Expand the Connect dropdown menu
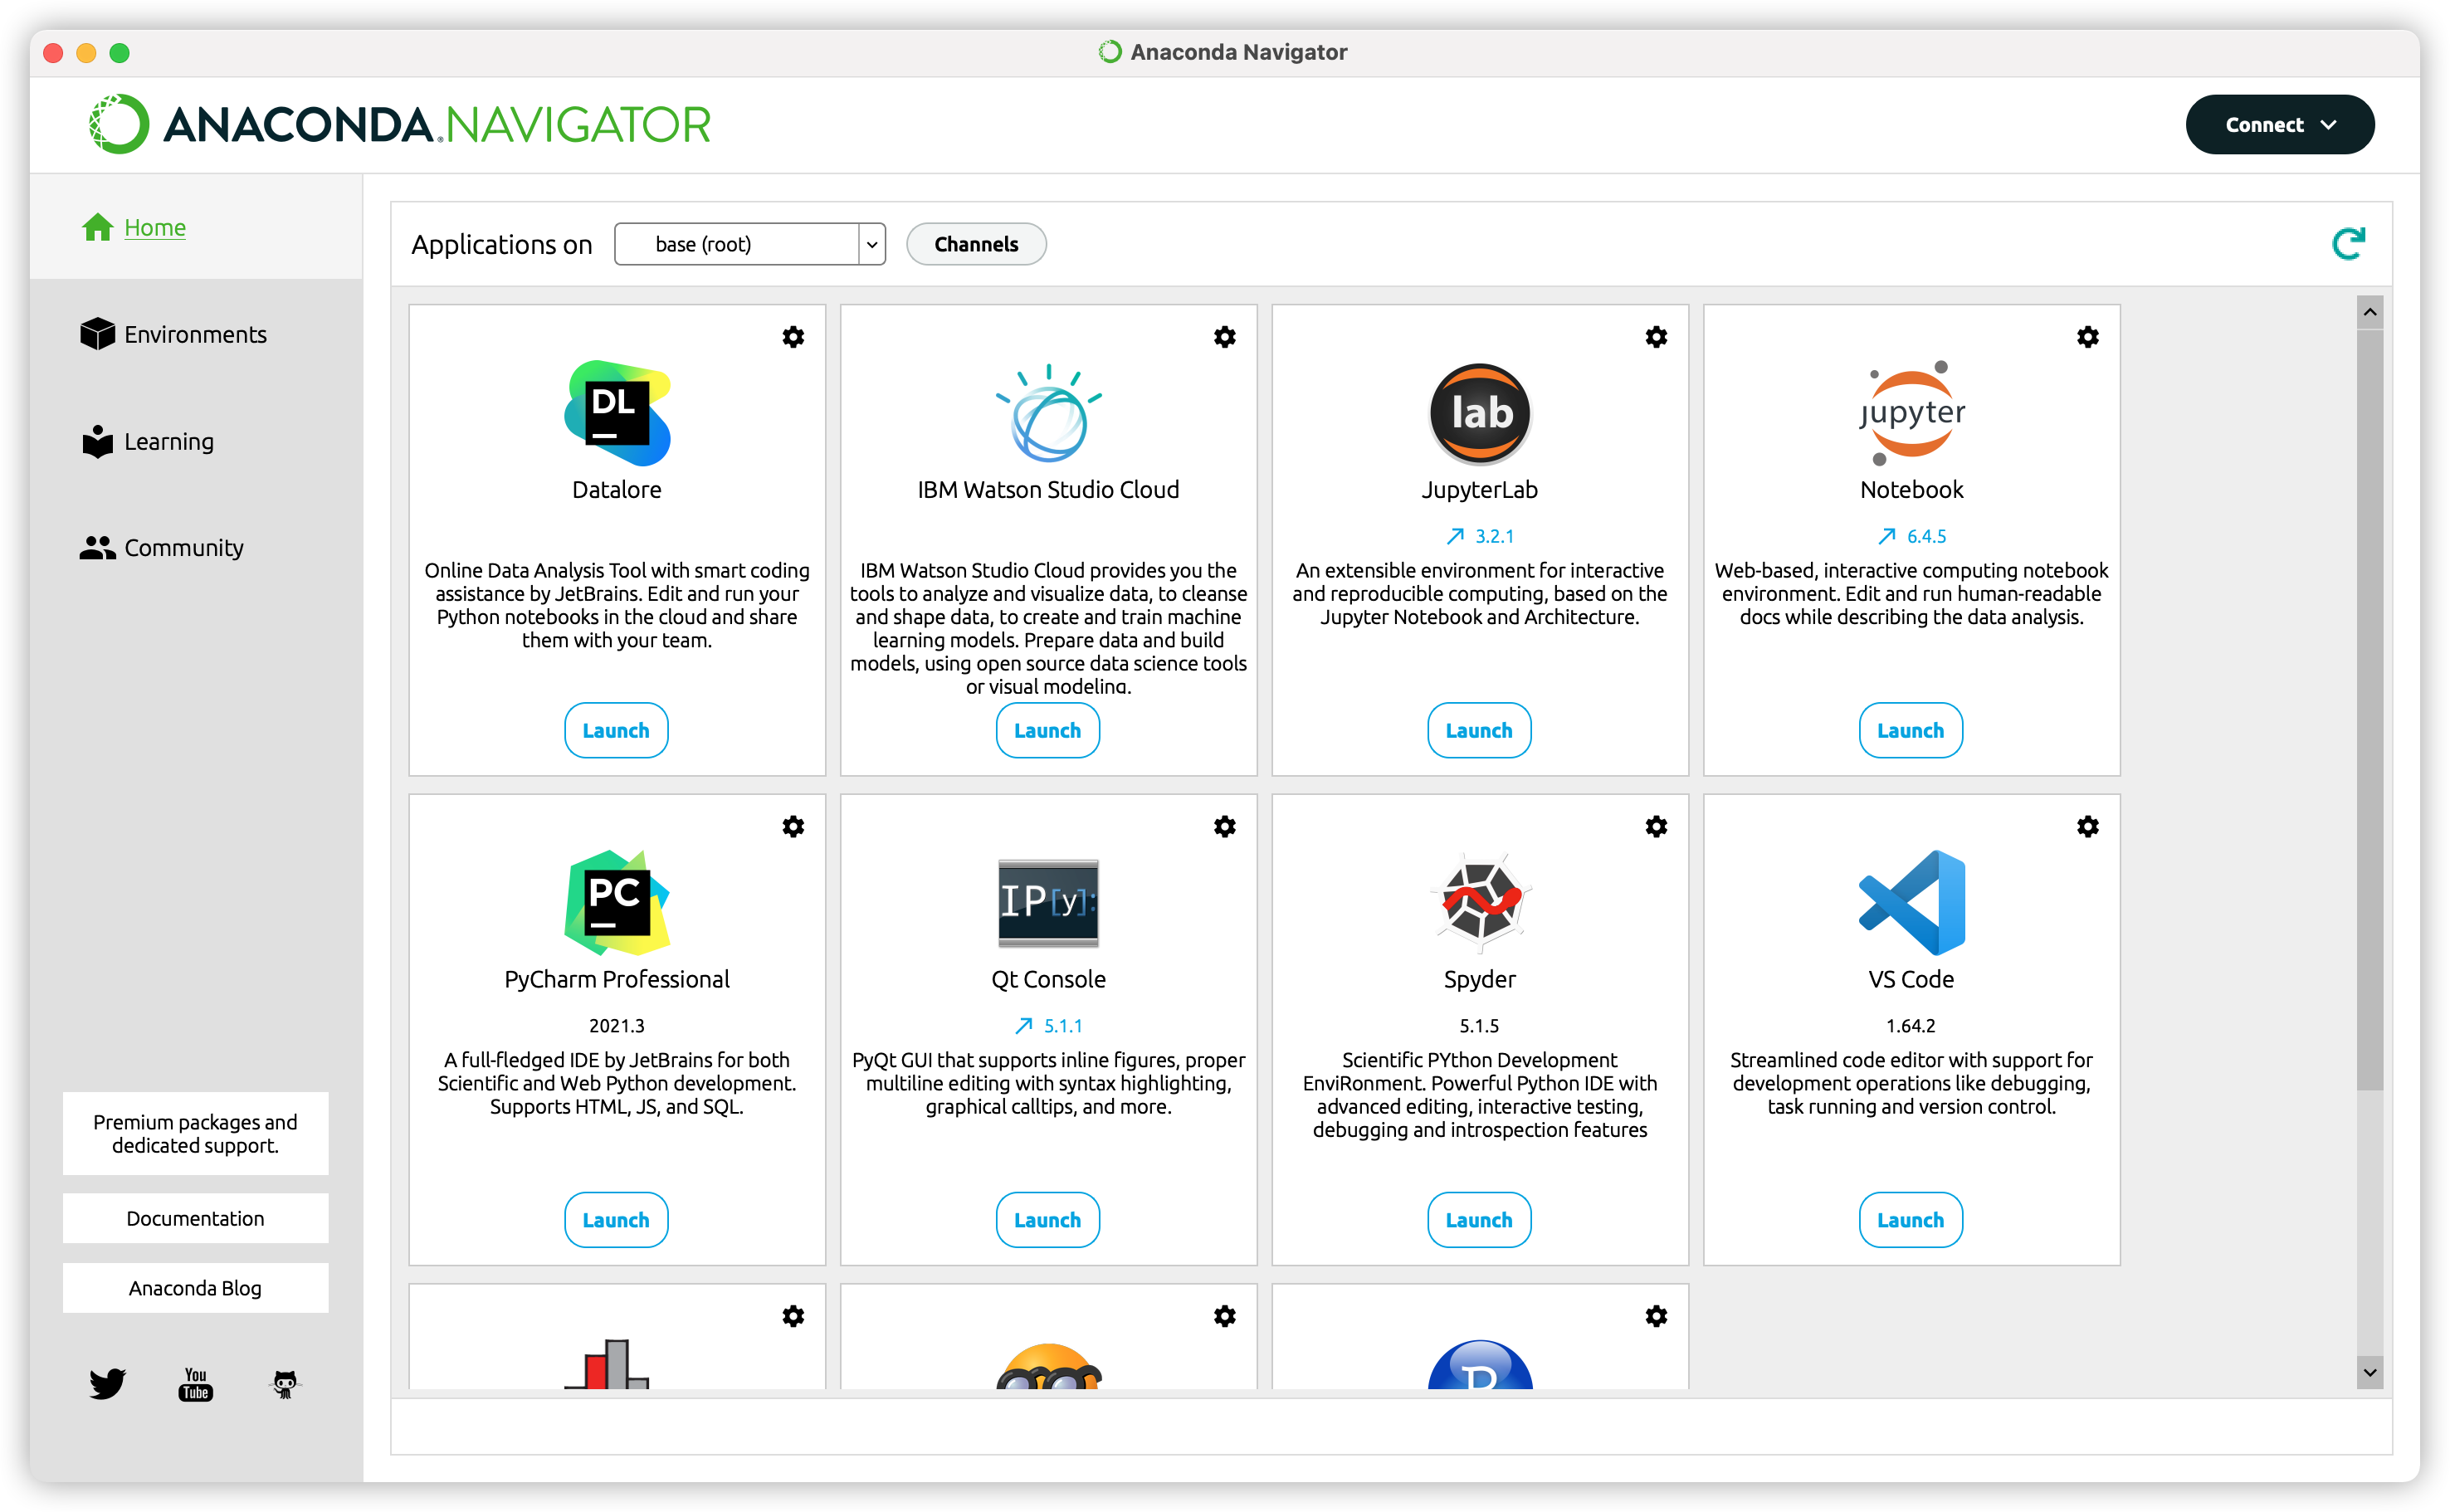The width and height of the screenshot is (2450, 1512). (2279, 125)
